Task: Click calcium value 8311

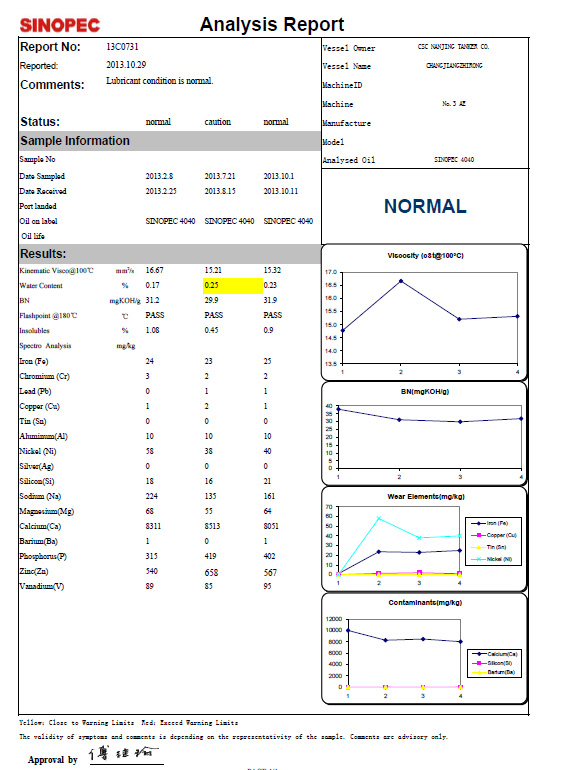Action: pos(153,526)
